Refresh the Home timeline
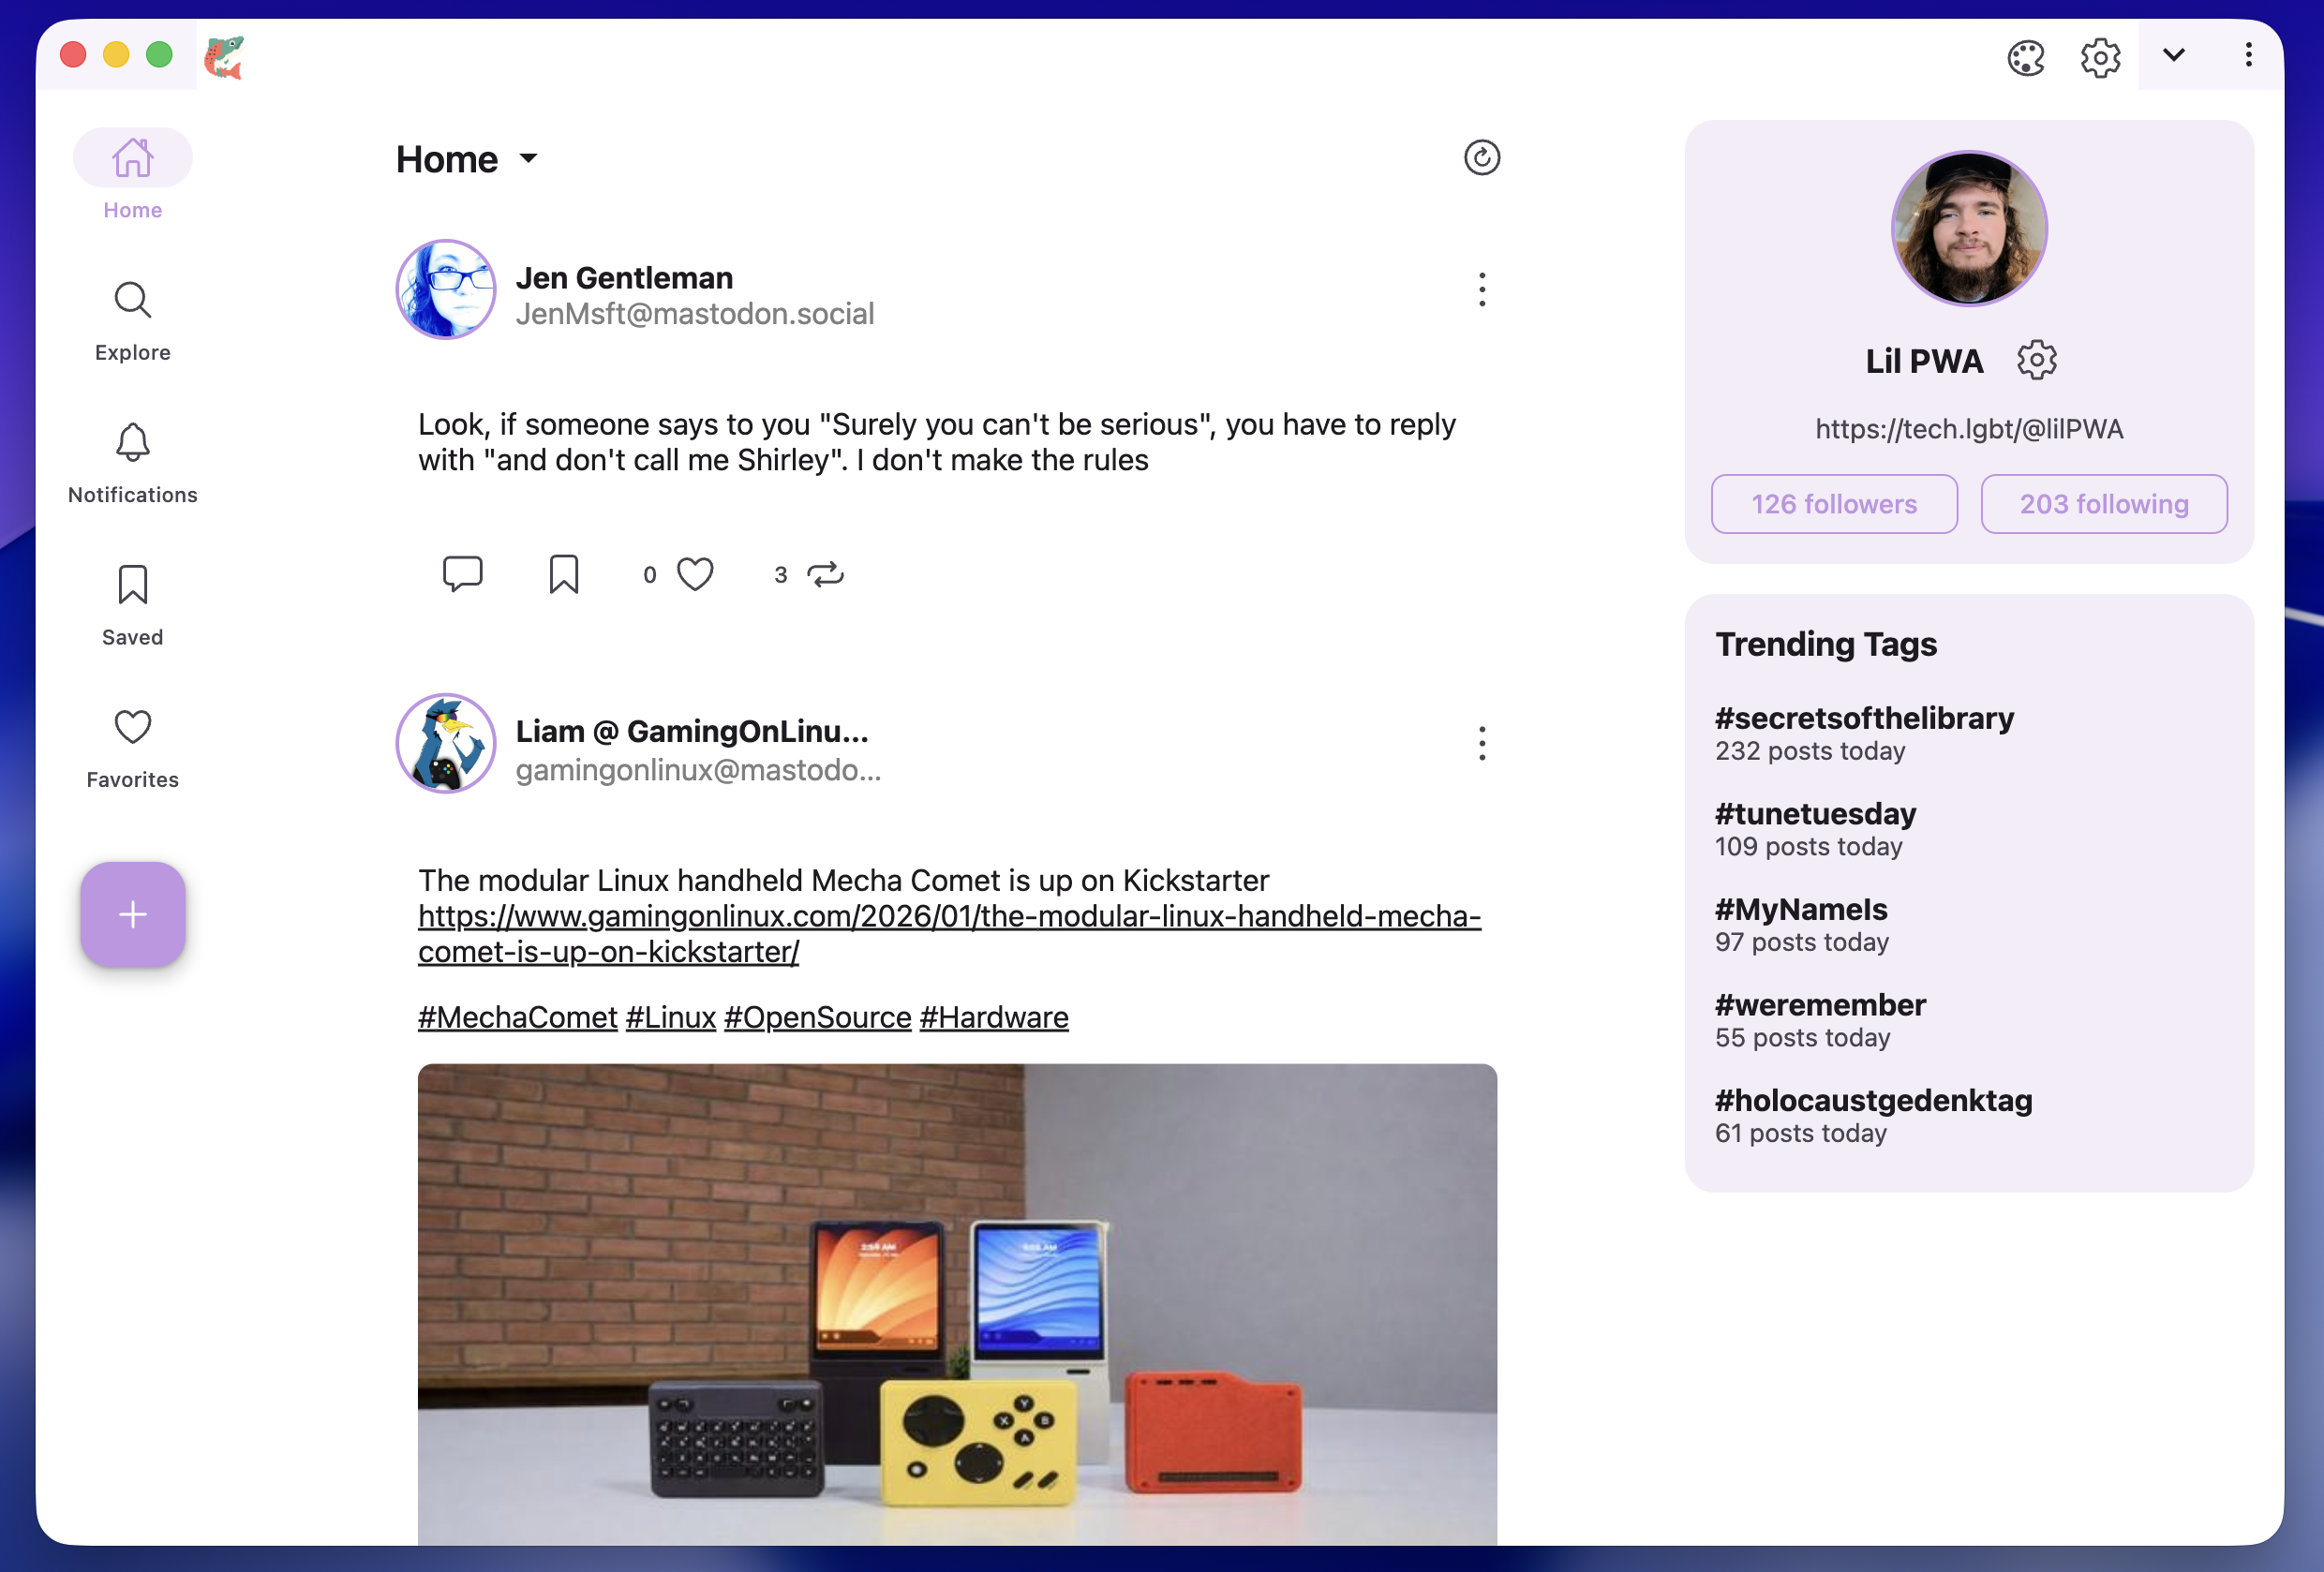 pos(1481,157)
